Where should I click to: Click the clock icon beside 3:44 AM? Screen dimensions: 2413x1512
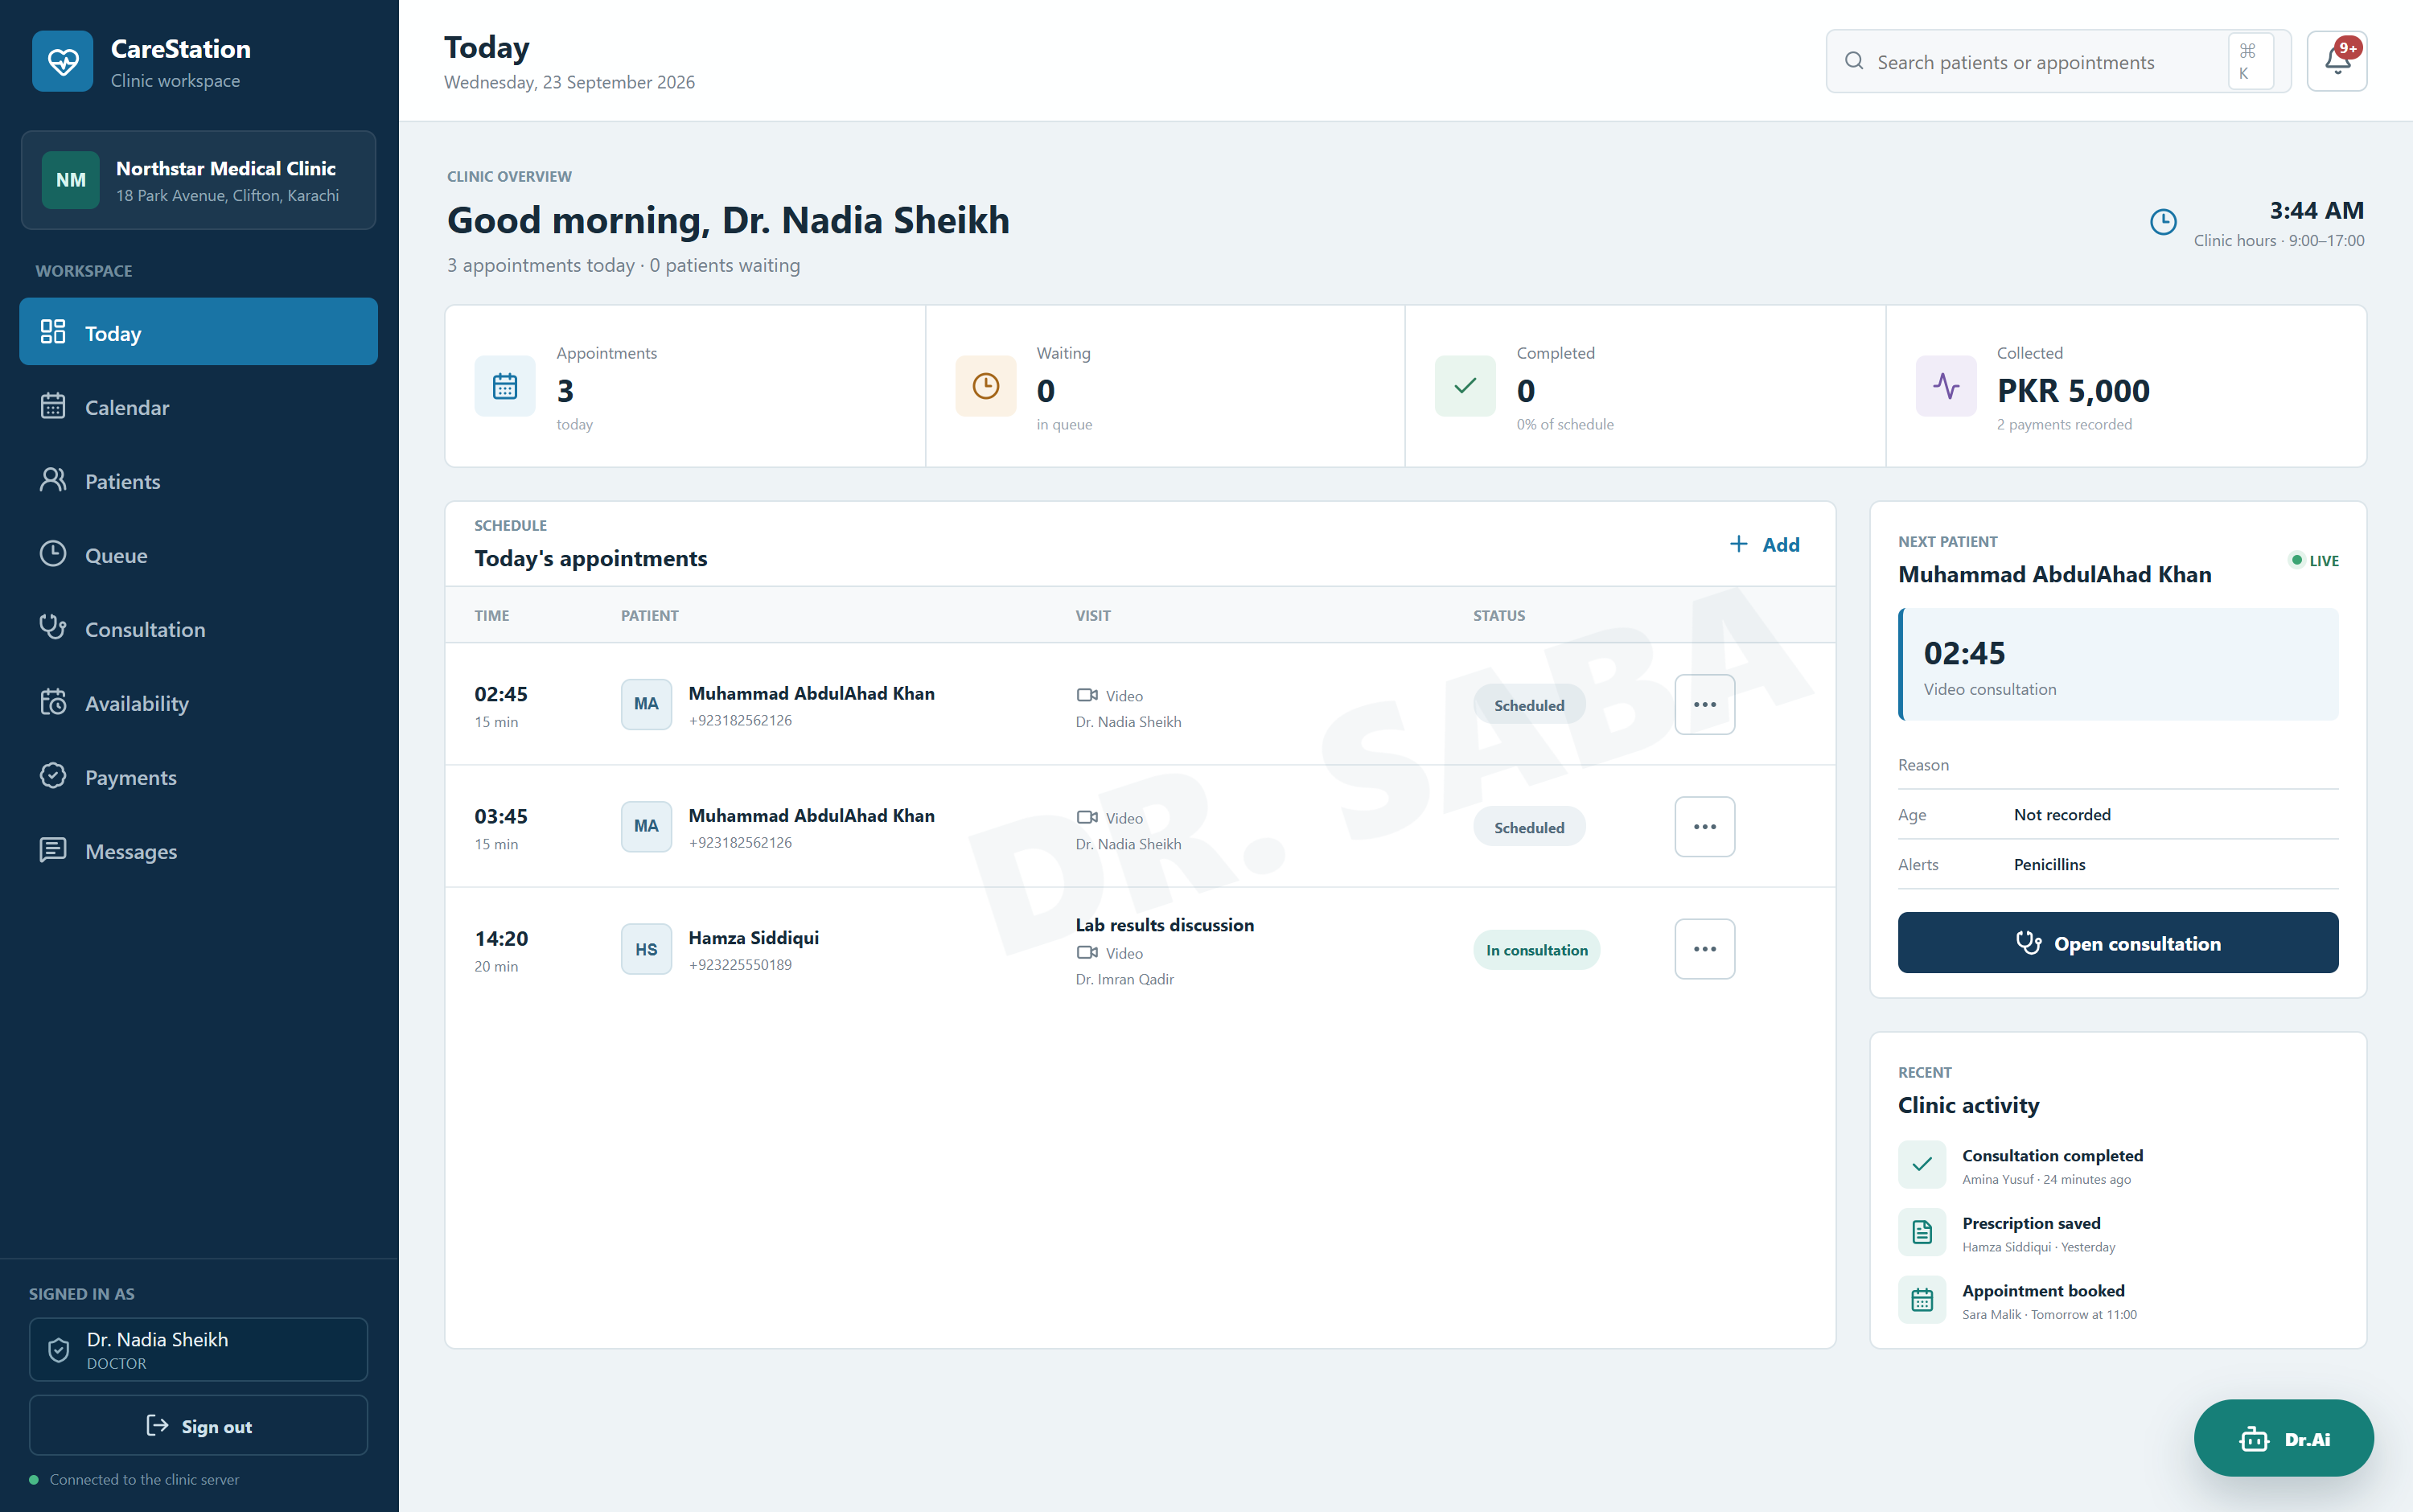click(x=2163, y=222)
